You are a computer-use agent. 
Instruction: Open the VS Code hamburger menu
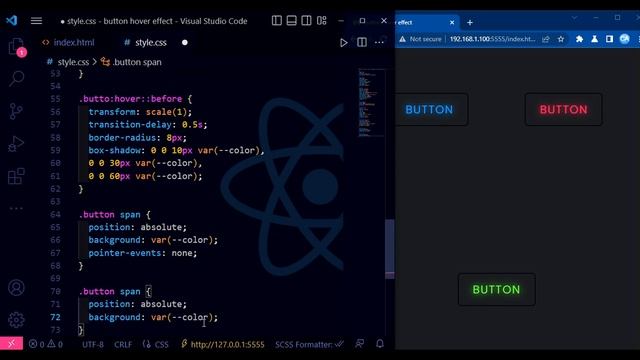click(x=36, y=21)
